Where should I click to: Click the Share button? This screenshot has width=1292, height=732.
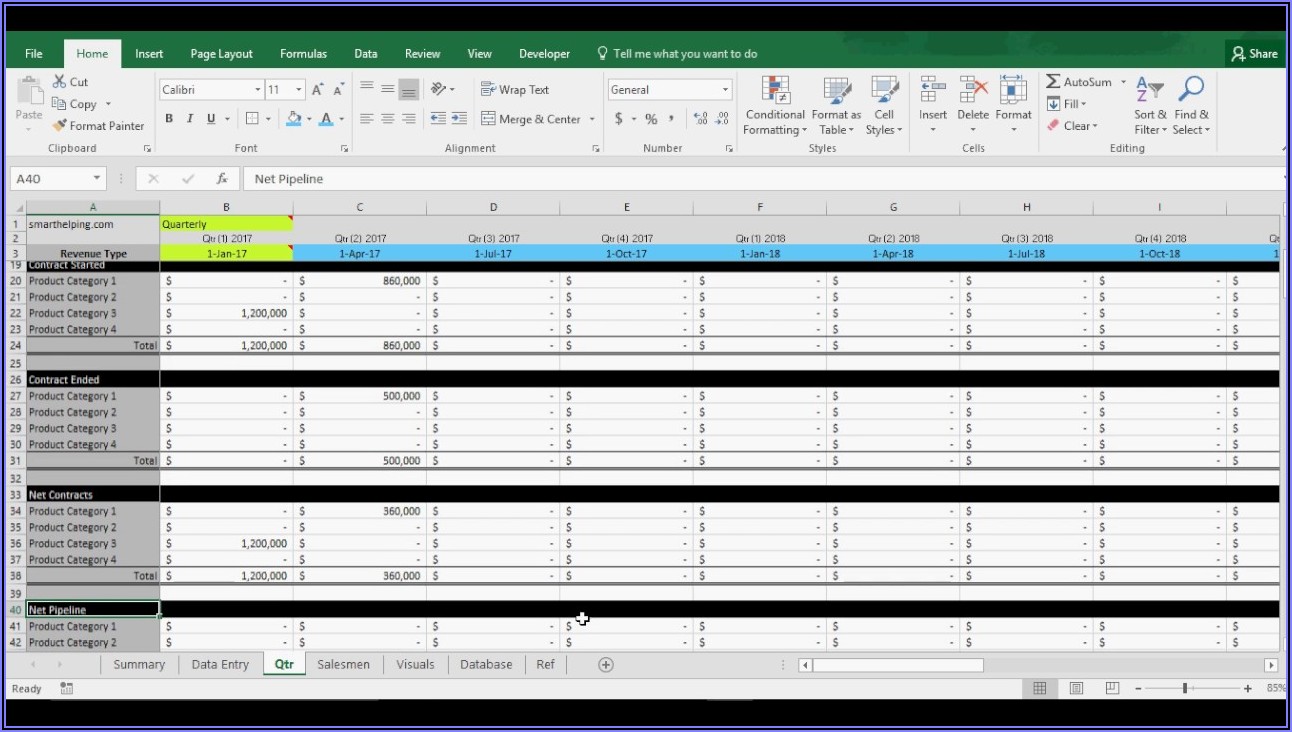pyautogui.click(x=1254, y=54)
